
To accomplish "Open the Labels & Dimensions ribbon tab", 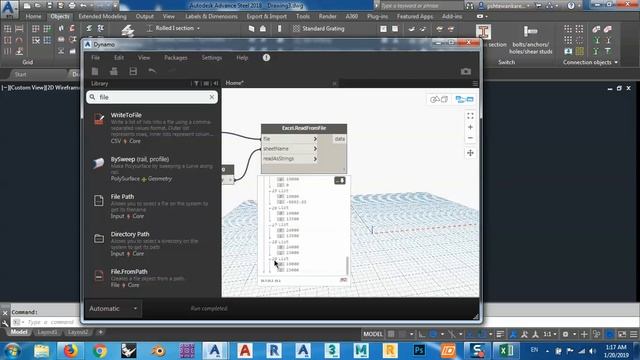I will pyautogui.click(x=211, y=16).
